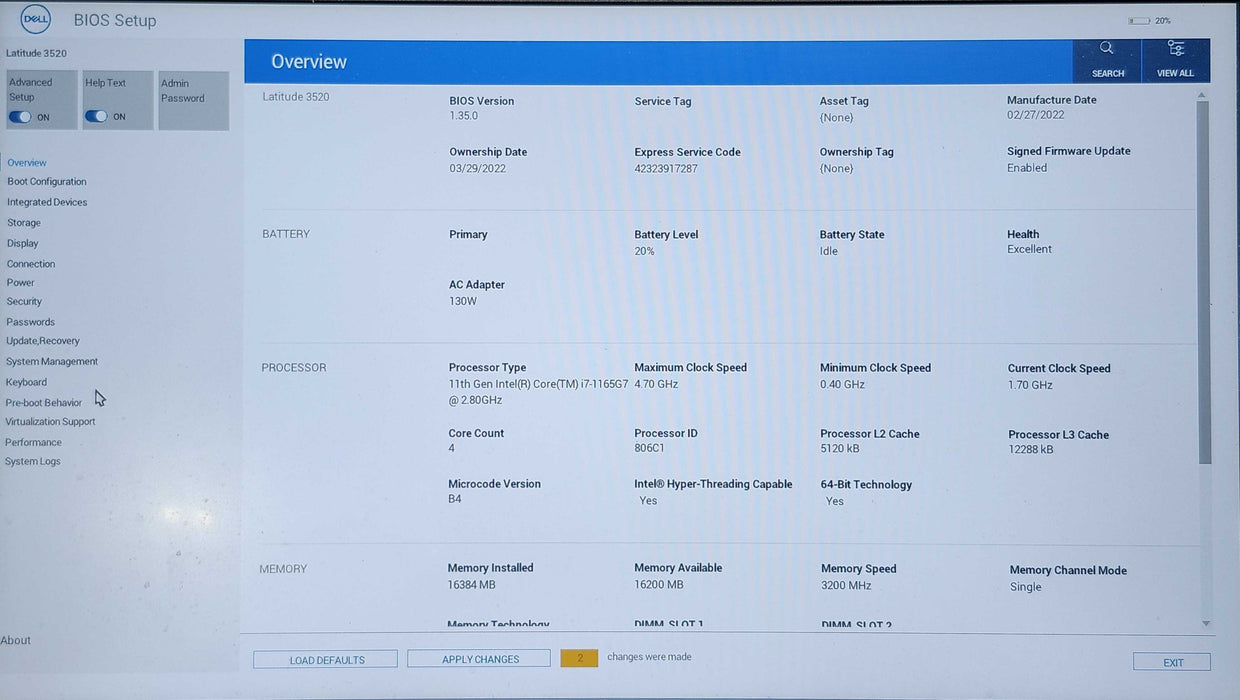This screenshot has width=1240, height=700.
Task: Click the battery status icon
Action: tap(1138, 21)
